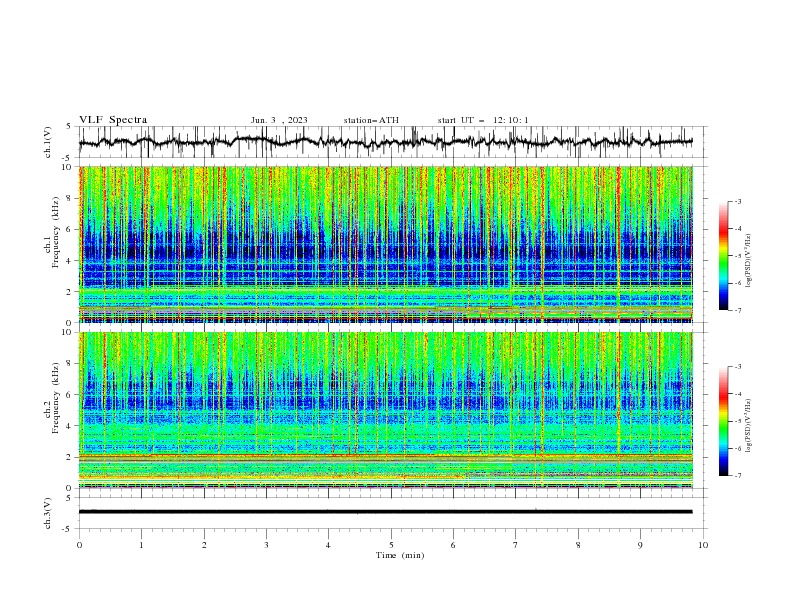The width and height of the screenshot is (792, 612).
Task: Click the upper color scale bar
Action: (723, 255)
